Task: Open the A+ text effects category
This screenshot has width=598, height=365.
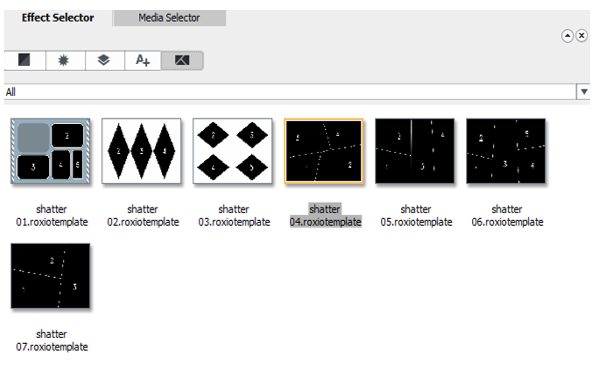Action: pyautogui.click(x=143, y=60)
